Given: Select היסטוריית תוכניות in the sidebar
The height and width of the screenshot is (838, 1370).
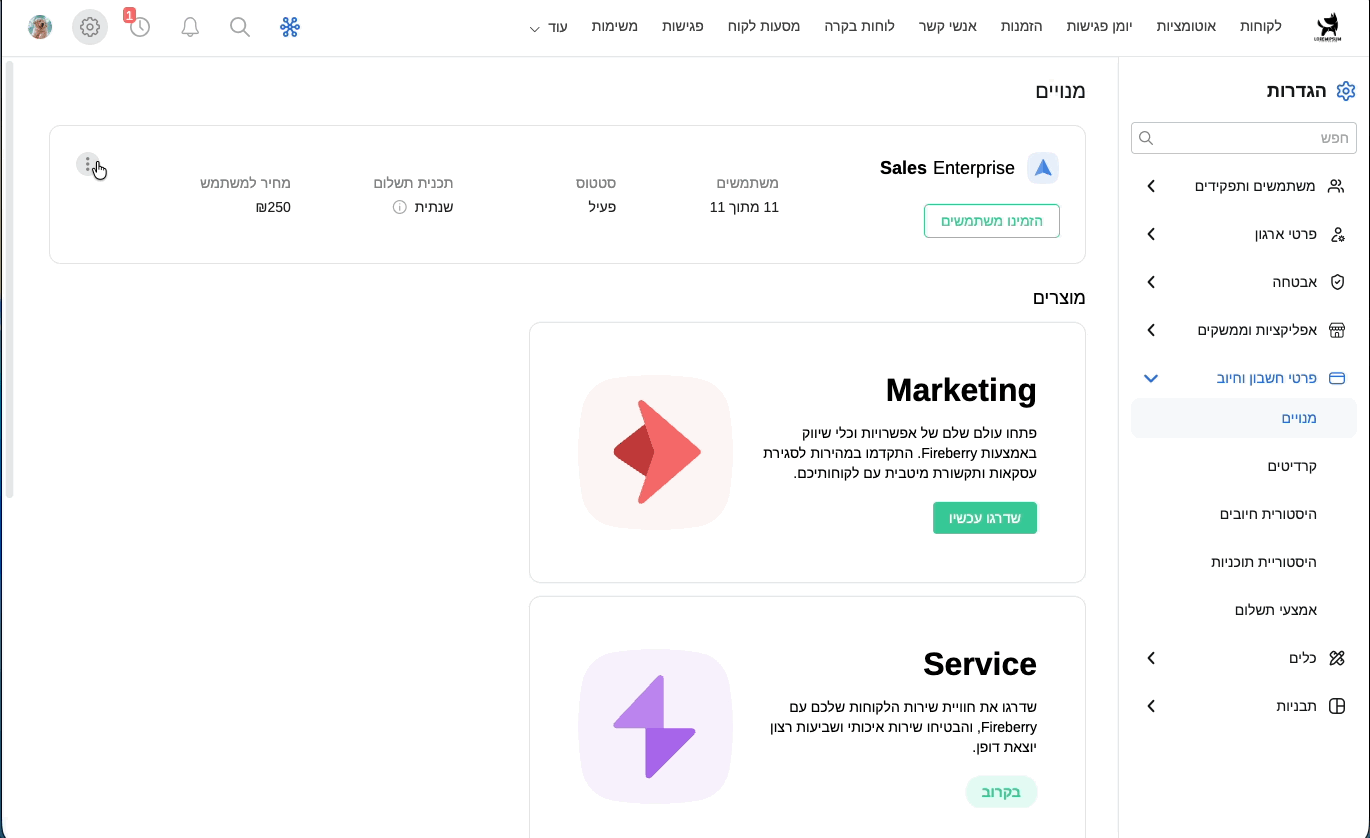Looking at the screenshot, I should 1264,562.
